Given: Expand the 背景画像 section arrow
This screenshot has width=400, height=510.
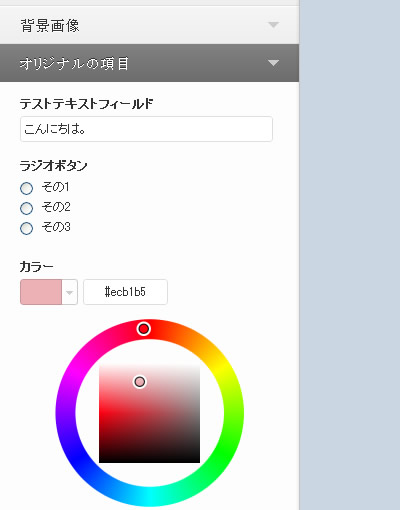Looking at the screenshot, I should (273, 25).
